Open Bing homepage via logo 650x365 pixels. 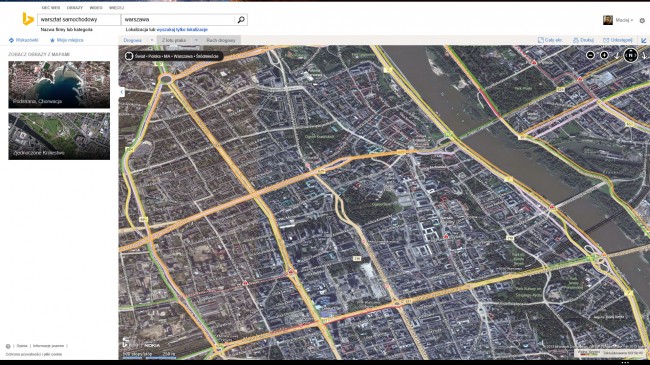click(27, 19)
